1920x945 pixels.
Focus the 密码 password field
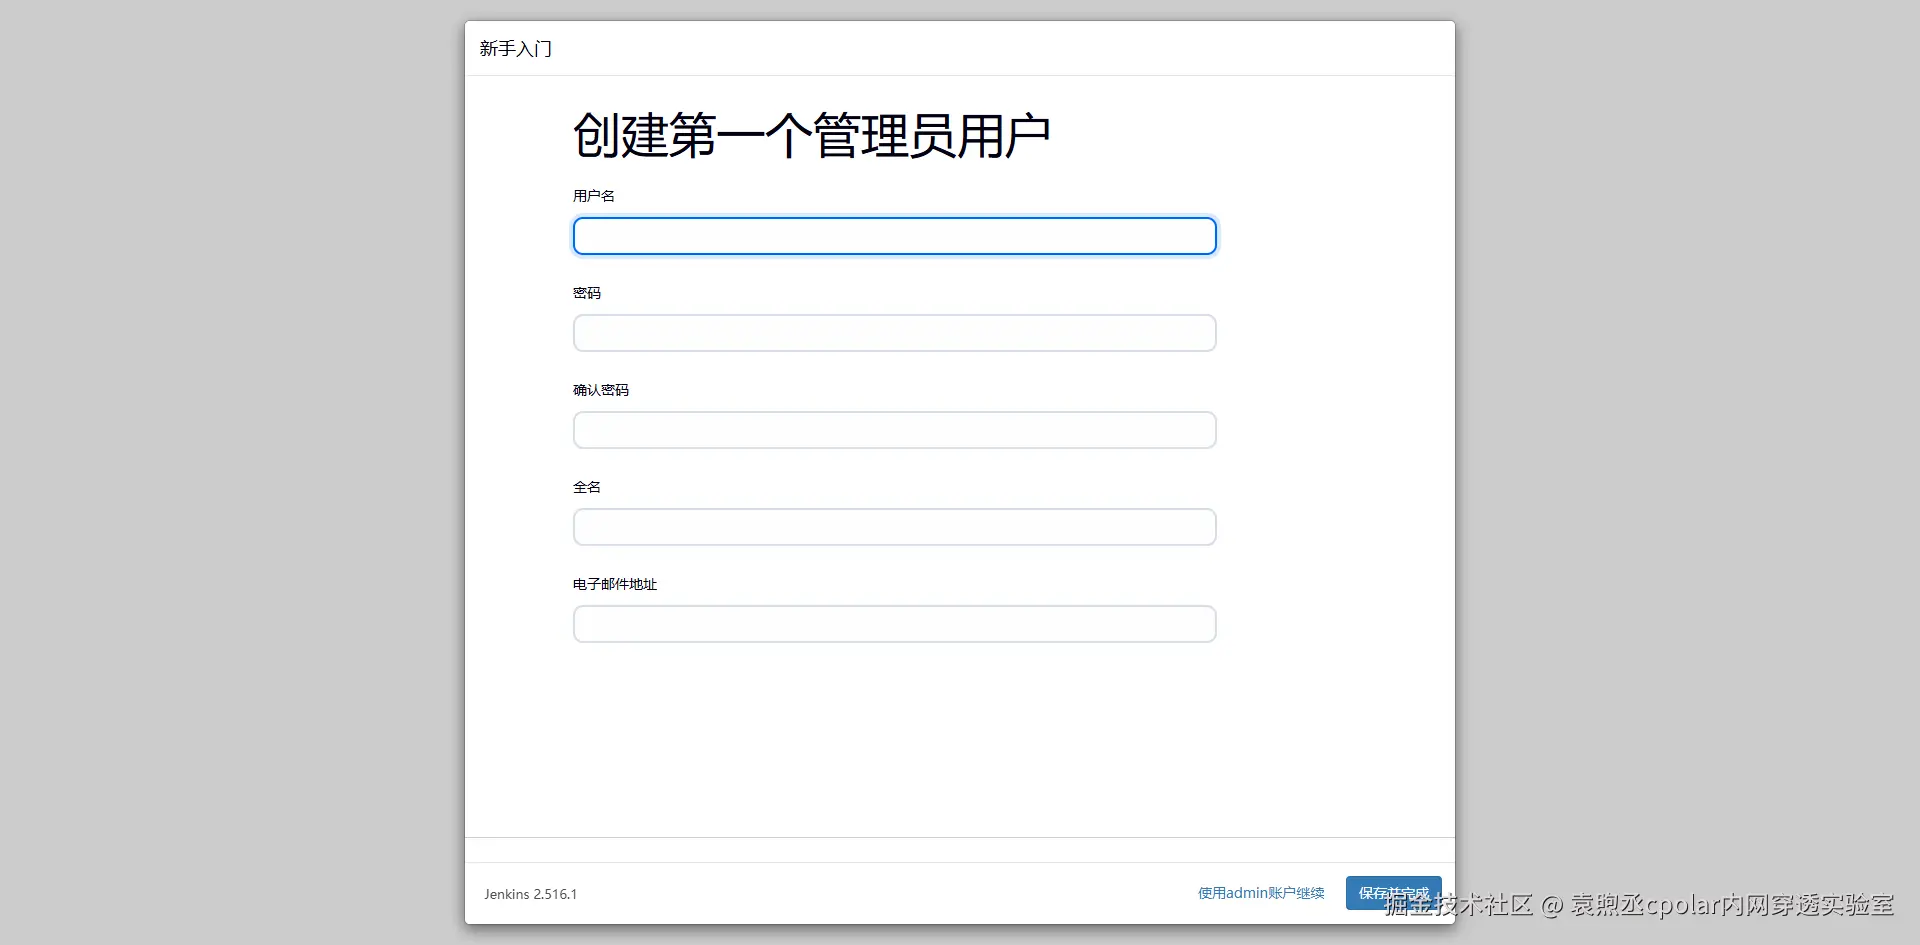point(894,333)
